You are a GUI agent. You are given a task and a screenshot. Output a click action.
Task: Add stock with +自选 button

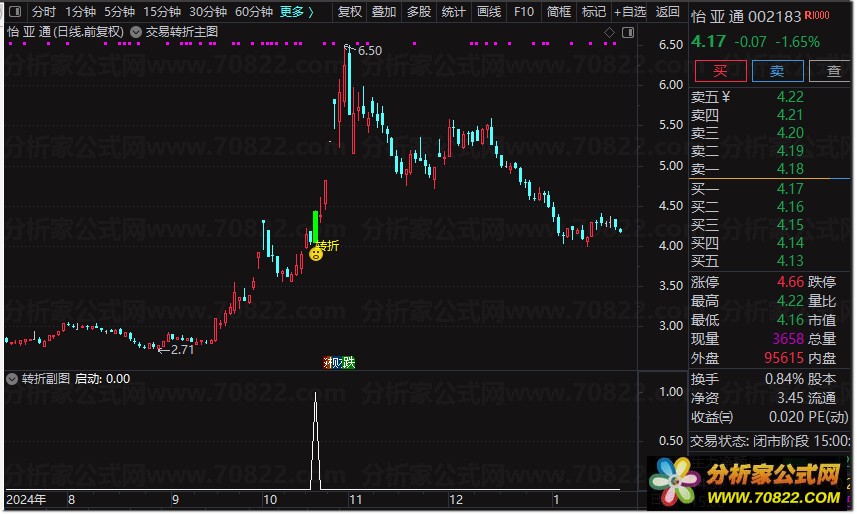pos(630,11)
